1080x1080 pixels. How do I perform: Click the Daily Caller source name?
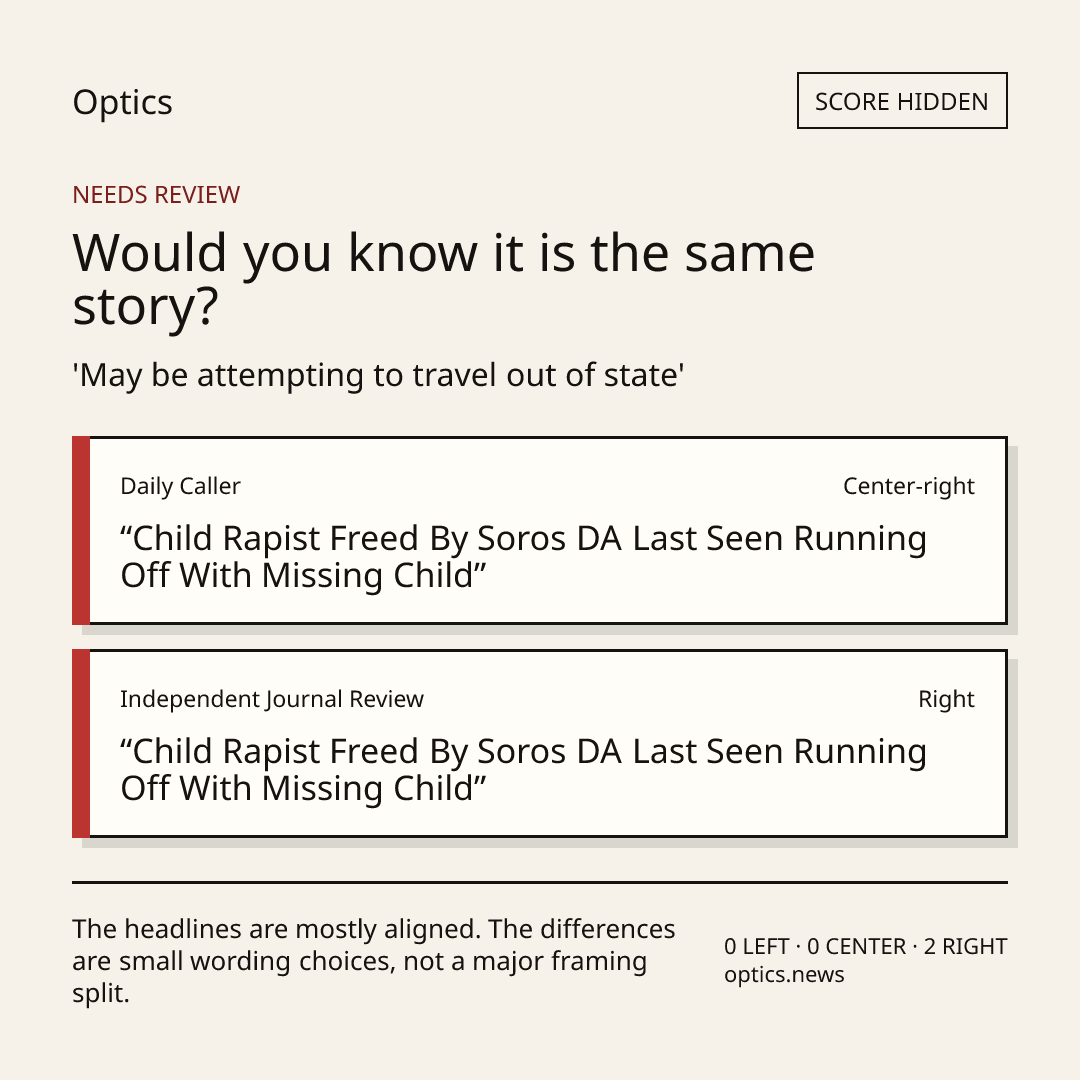point(180,486)
